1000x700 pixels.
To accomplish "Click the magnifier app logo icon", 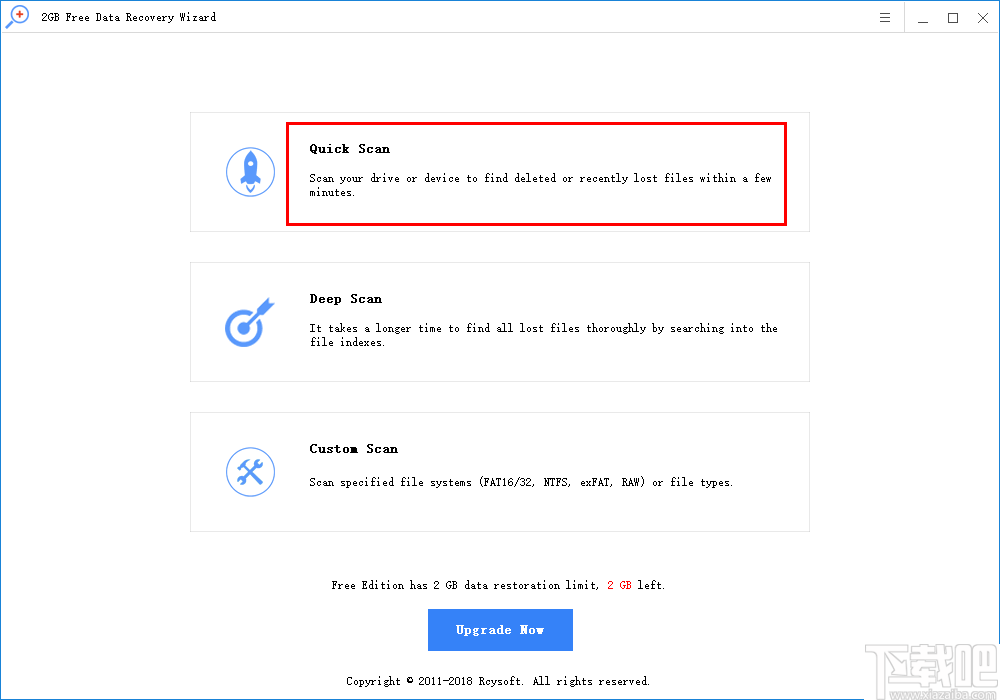I will coord(16,16).
